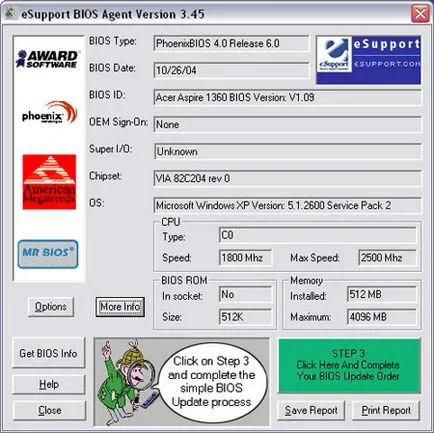
Task: Click the BIOS Type field
Action: [231, 44]
